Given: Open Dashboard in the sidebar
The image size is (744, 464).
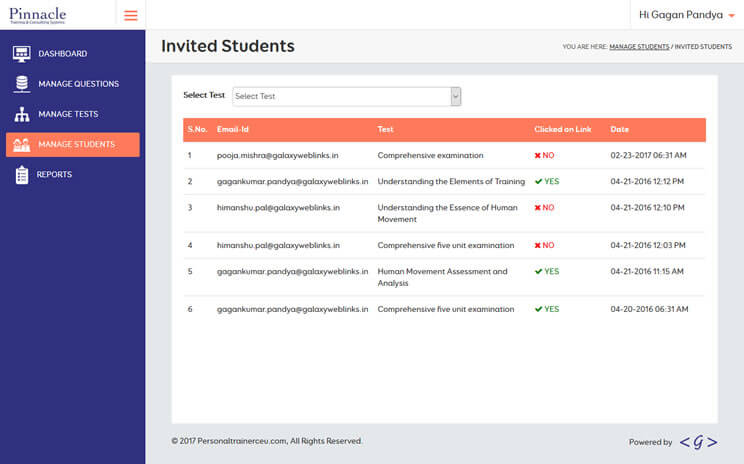Looking at the screenshot, I should click(73, 54).
